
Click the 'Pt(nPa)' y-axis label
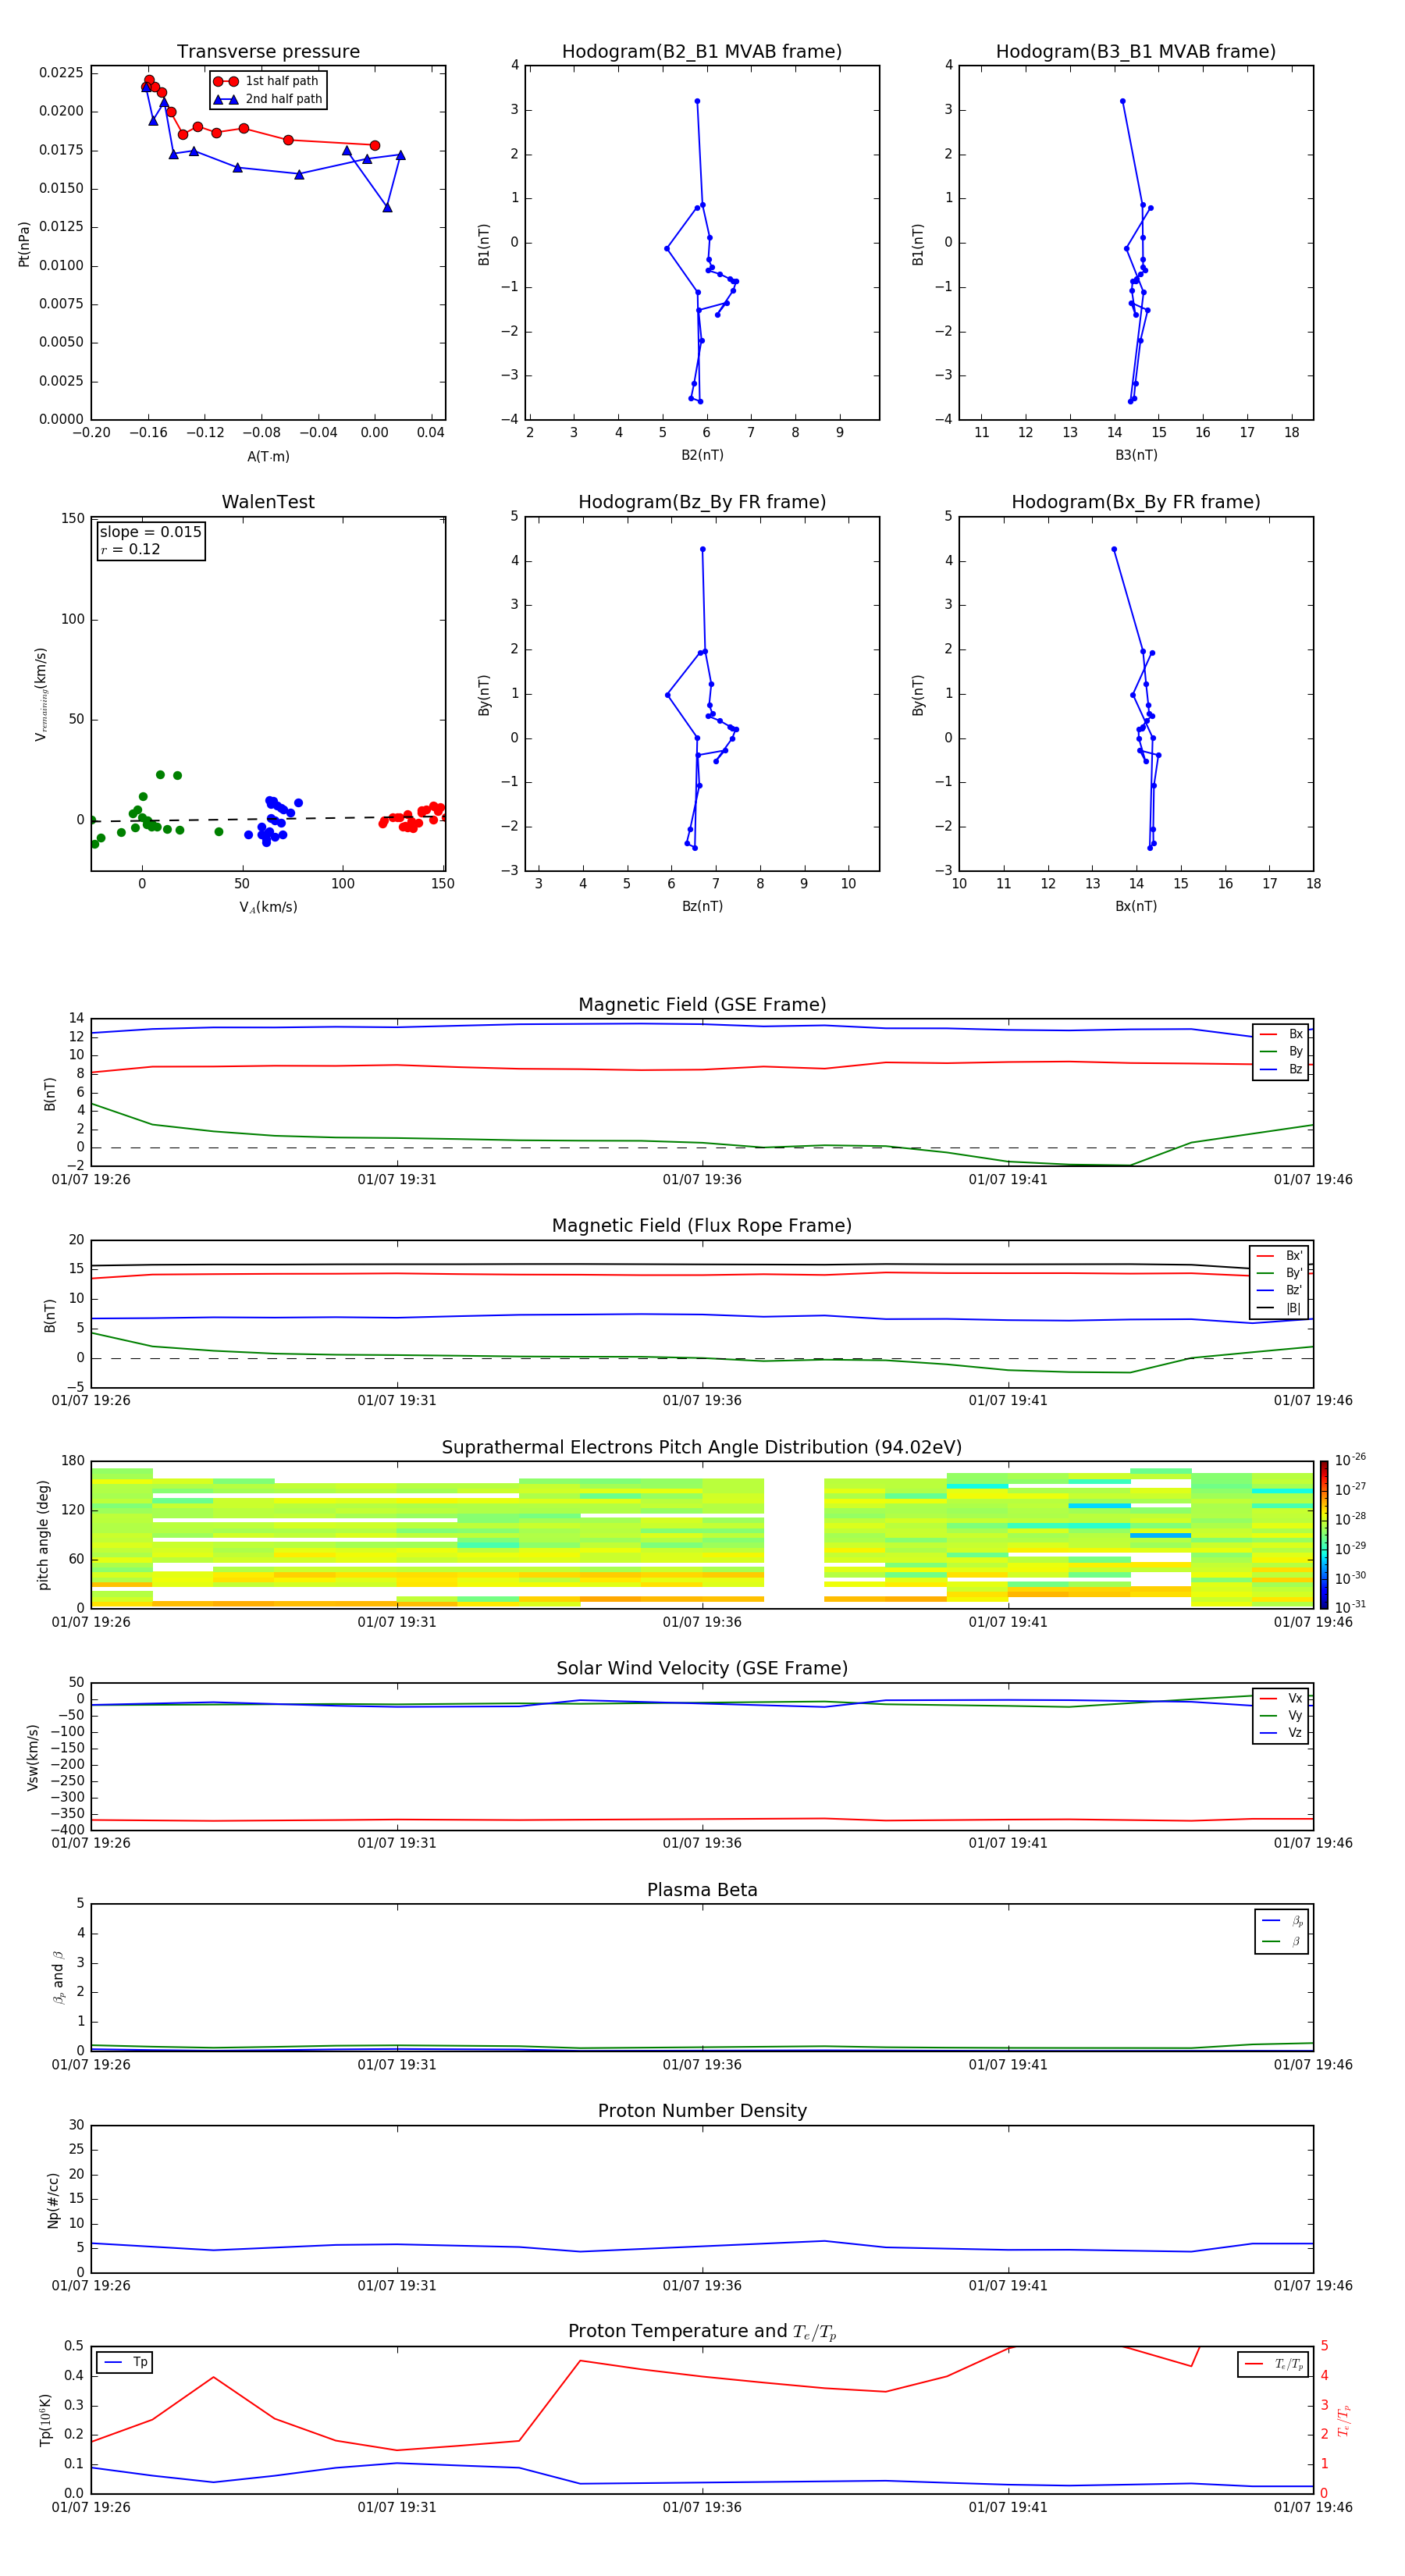pos(24,244)
